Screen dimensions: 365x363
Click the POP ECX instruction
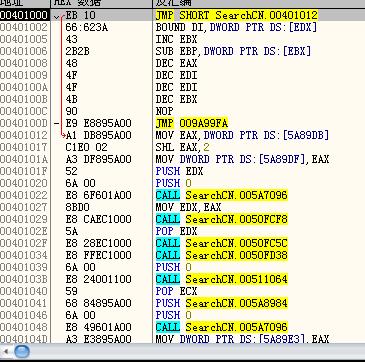point(176,291)
